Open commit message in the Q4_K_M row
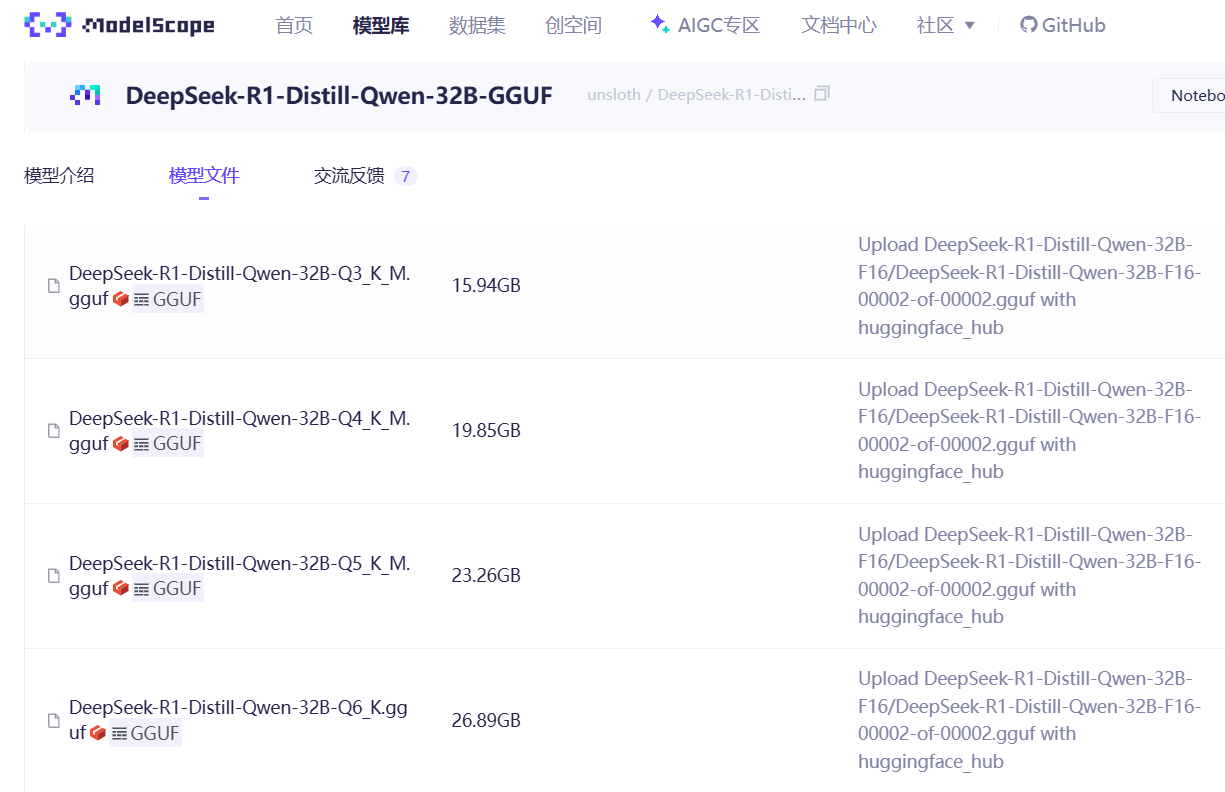 coord(1029,431)
